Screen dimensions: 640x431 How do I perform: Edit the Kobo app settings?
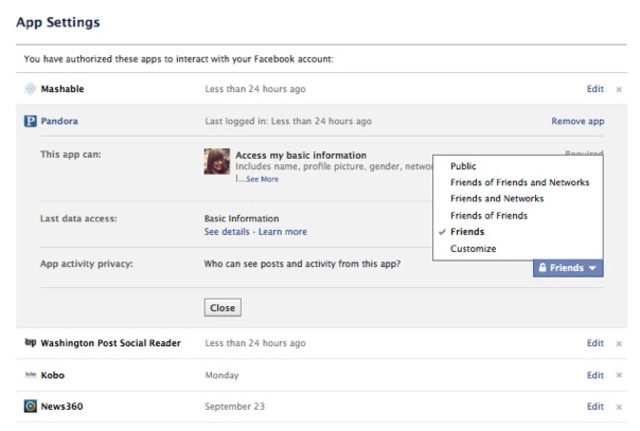tap(595, 375)
